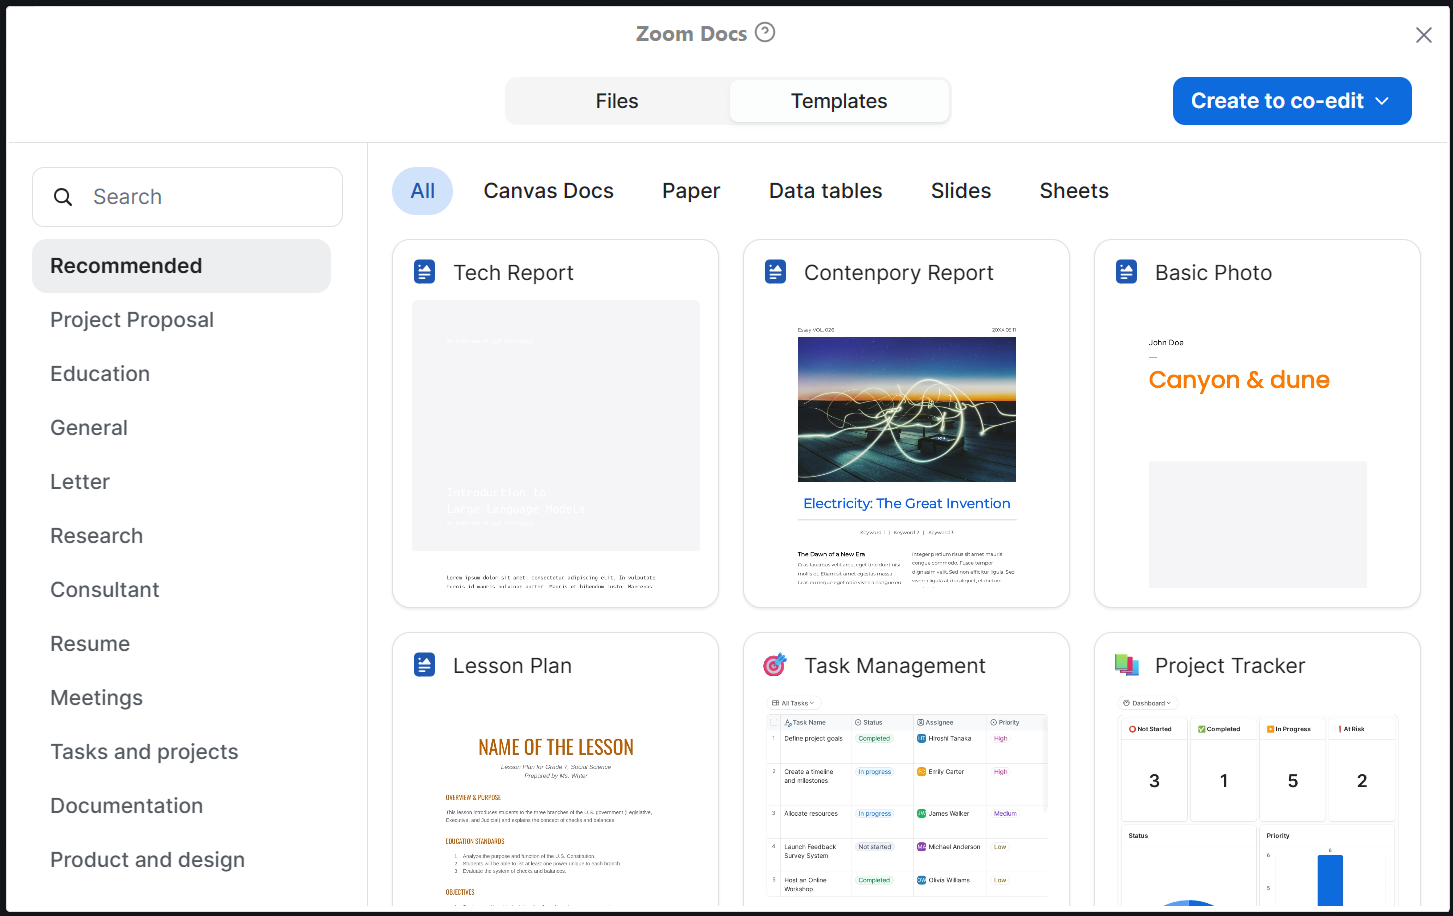This screenshot has height=916, width=1453.
Task: Click 'NAME OF THE LESSON' heading
Action: click(x=556, y=747)
